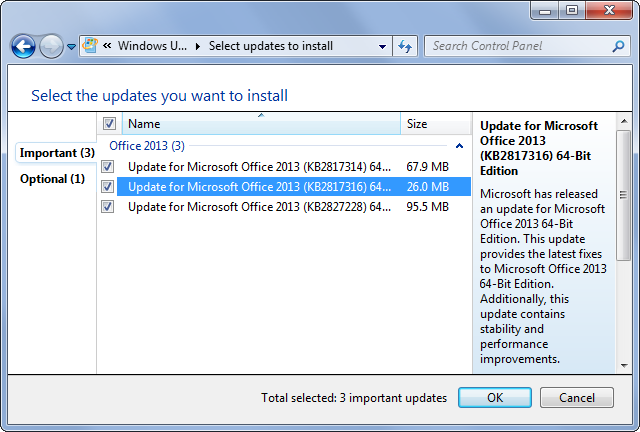Click the Forward navigation arrow
The image size is (640, 432).
click(x=51, y=46)
